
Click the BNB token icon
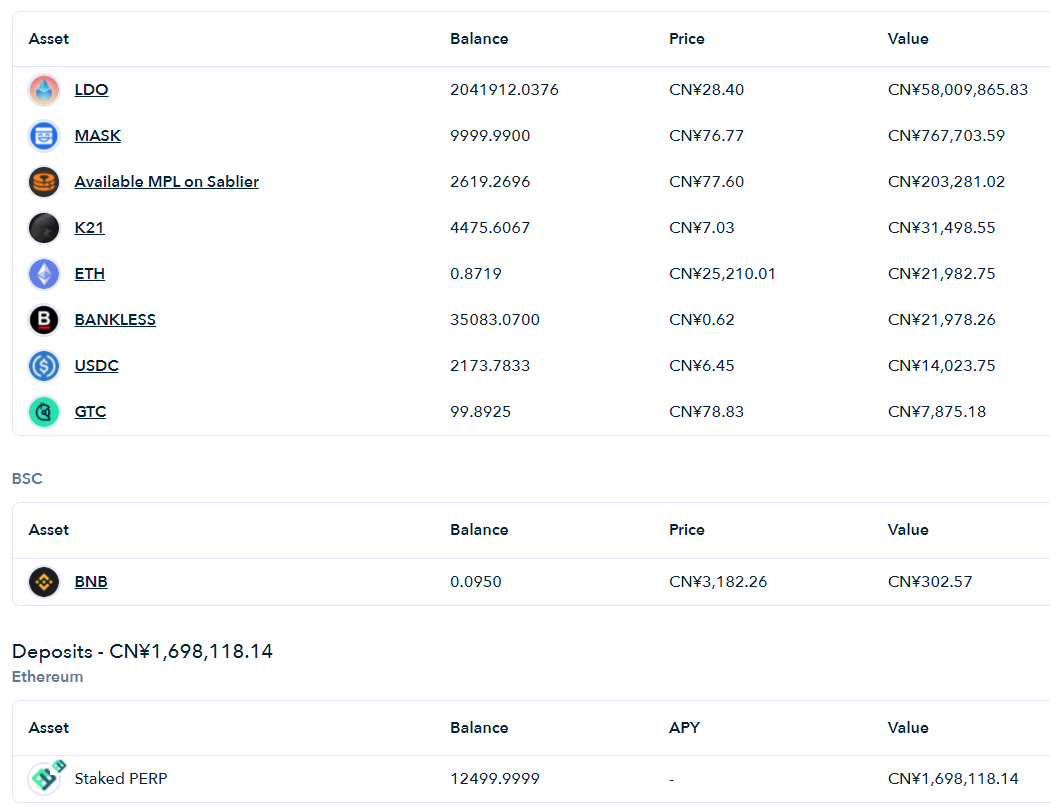44,582
